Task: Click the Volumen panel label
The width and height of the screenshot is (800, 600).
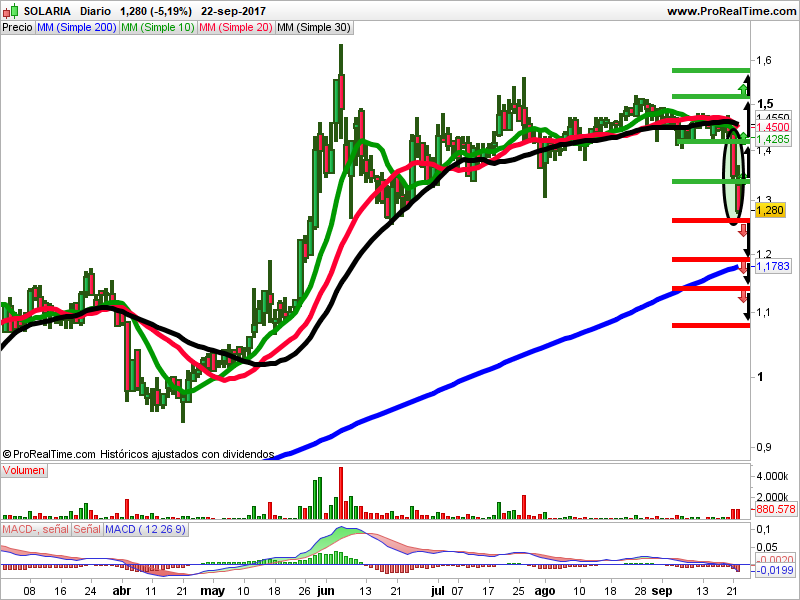Action: click(x=23, y=470)
